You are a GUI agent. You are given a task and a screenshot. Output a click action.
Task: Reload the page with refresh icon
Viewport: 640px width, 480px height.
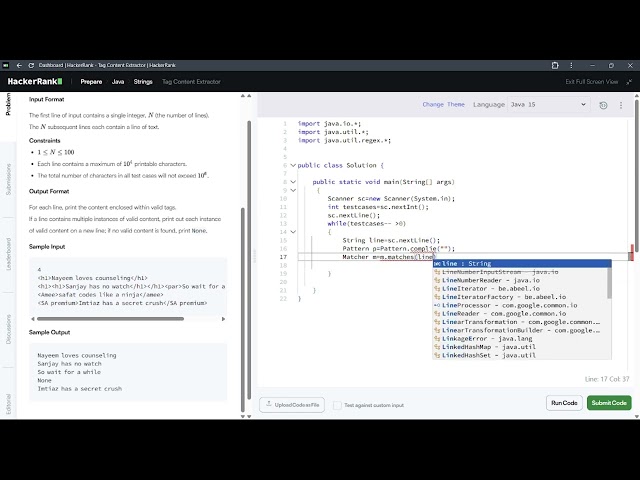click(31, 65)
